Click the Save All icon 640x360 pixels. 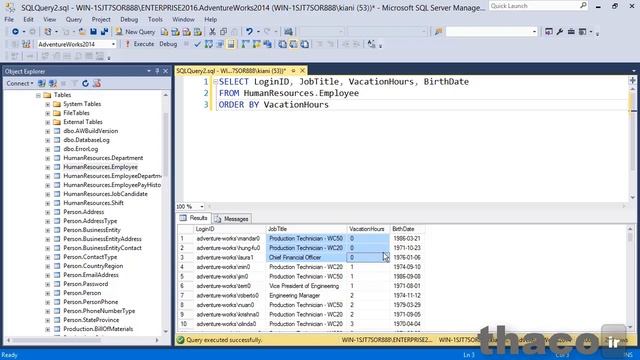pos(104,31)
